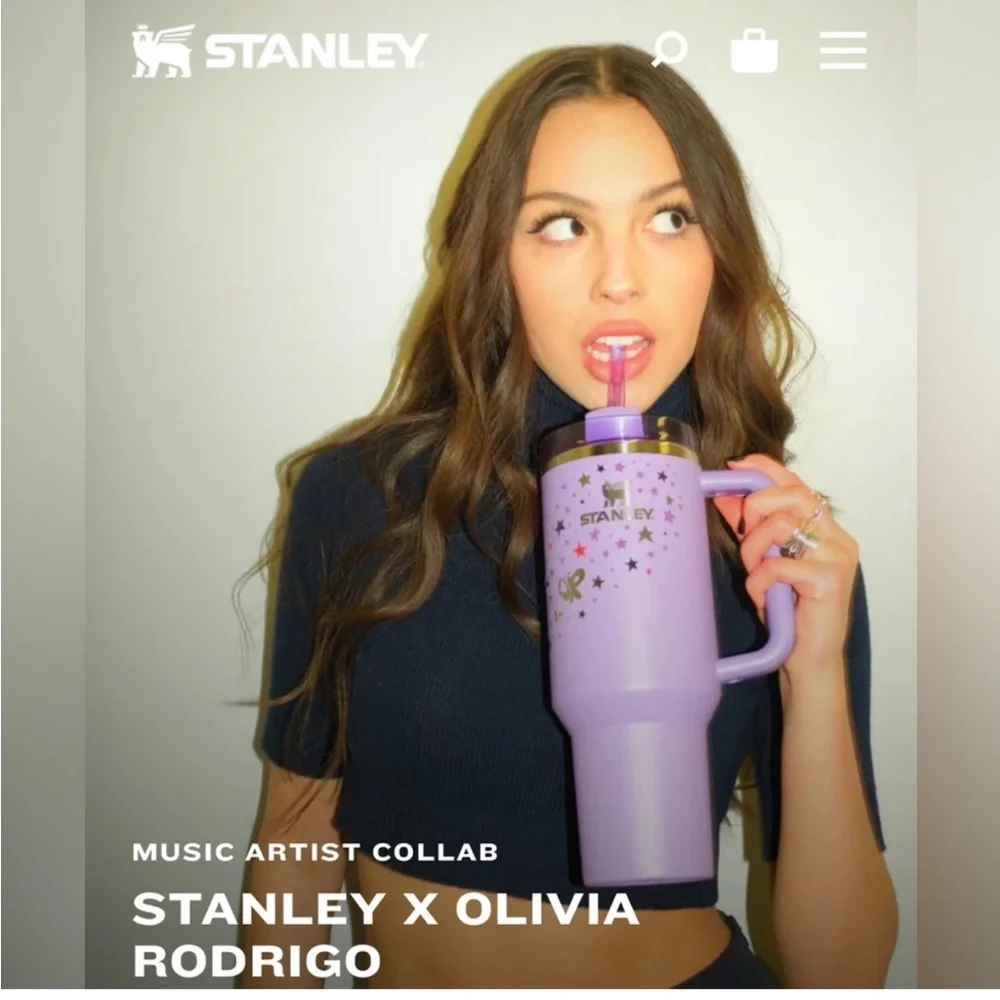Open the shopping bag cart icon
The height and width of the screenshot is (1000, 1000).
(x=754, y=50)
